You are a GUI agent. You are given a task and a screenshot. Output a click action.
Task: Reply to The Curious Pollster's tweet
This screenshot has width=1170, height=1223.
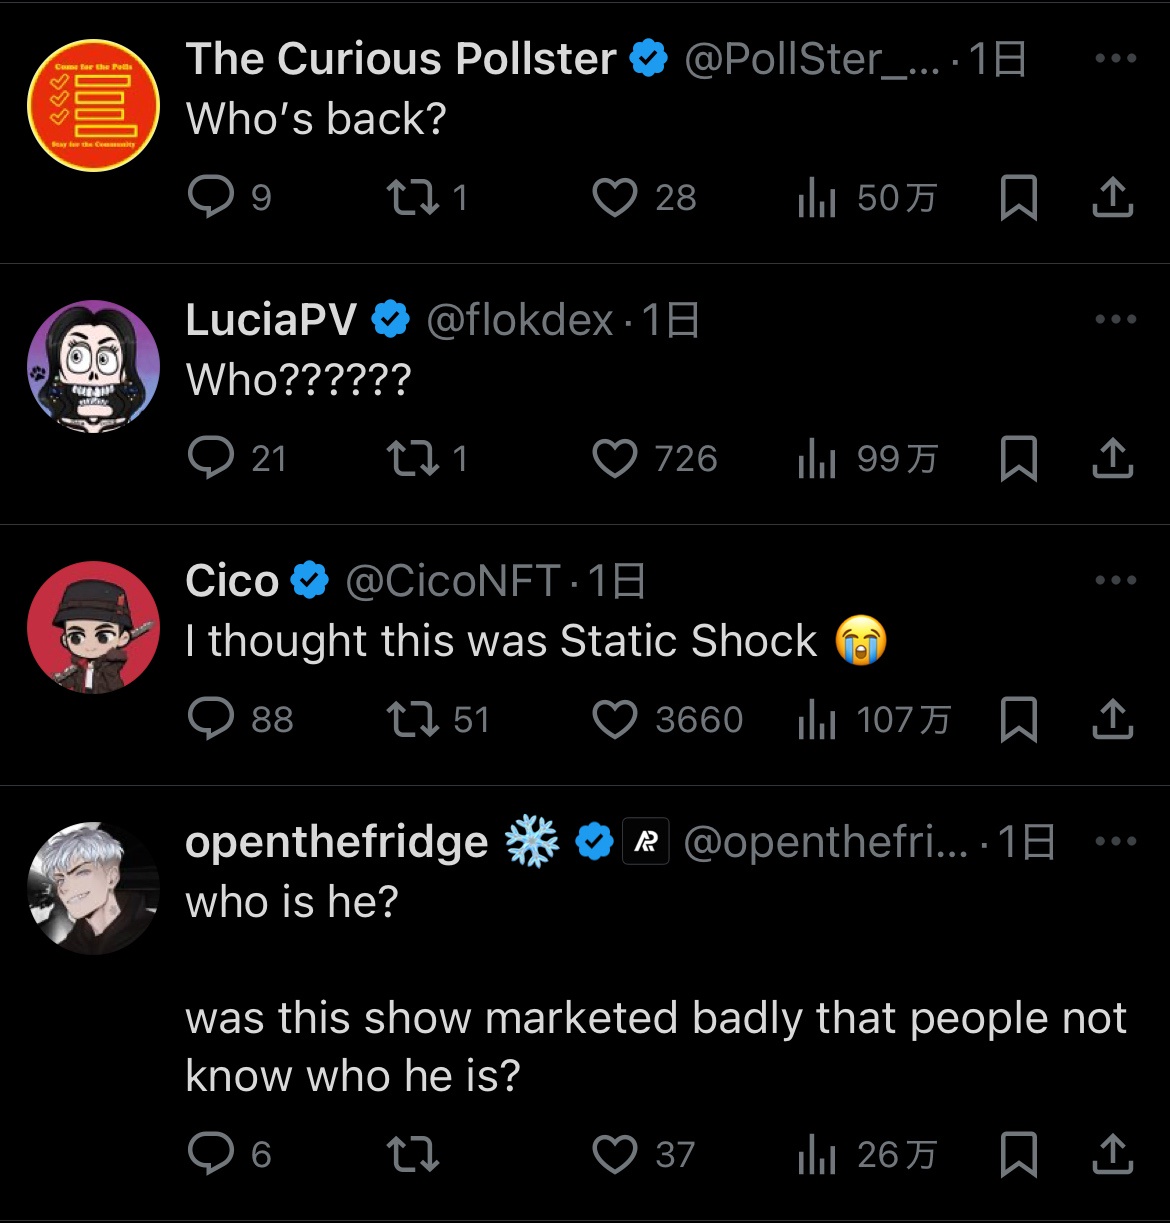tap(211, 197)
